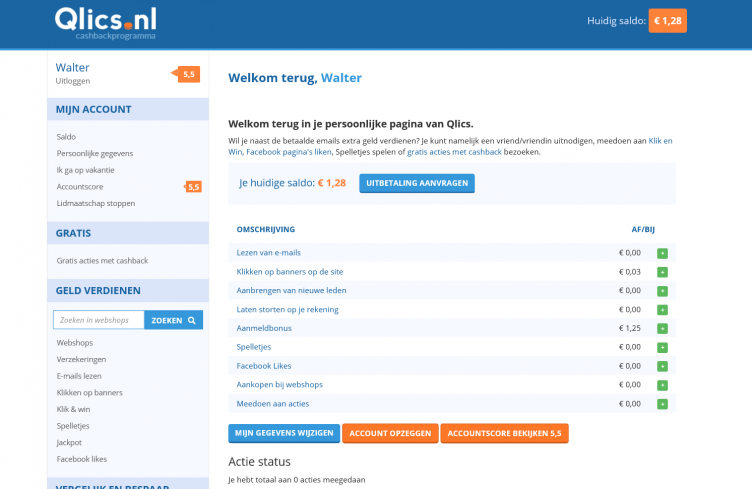Open Accountscore bekijken 5,5 button
Viewport: 752px width, 489px height.
coord(505,433)
